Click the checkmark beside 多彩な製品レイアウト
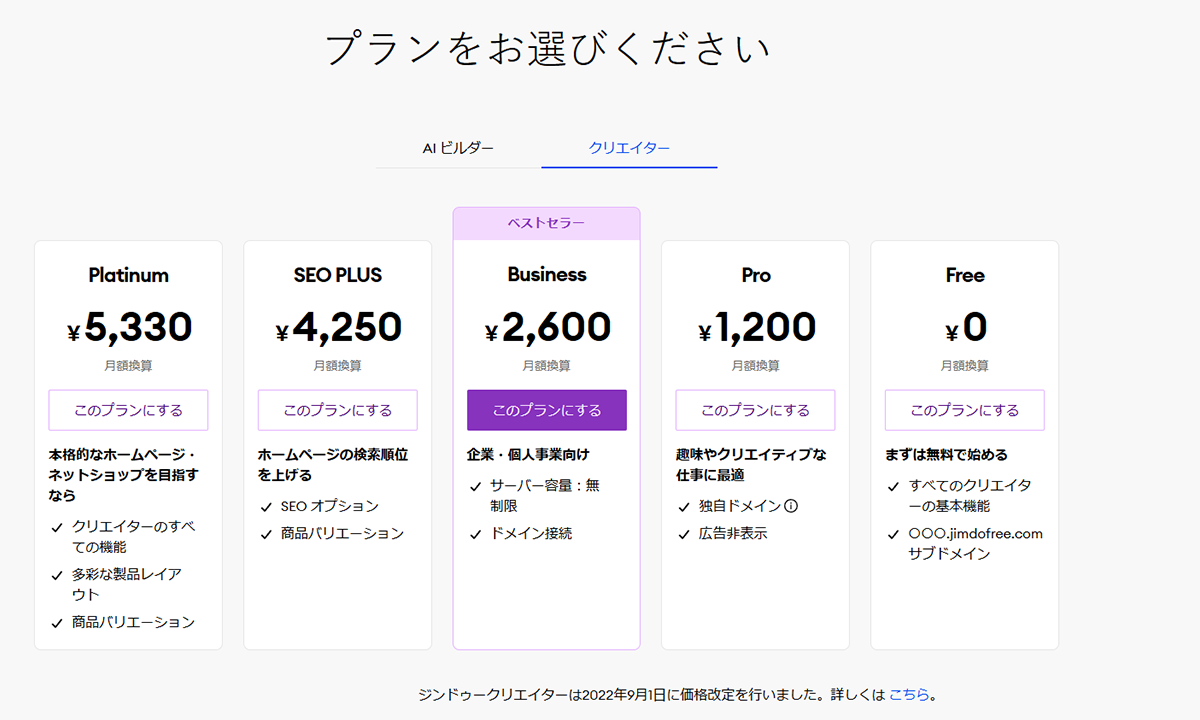Screen dimensions: 1200x720 point(57,575)
